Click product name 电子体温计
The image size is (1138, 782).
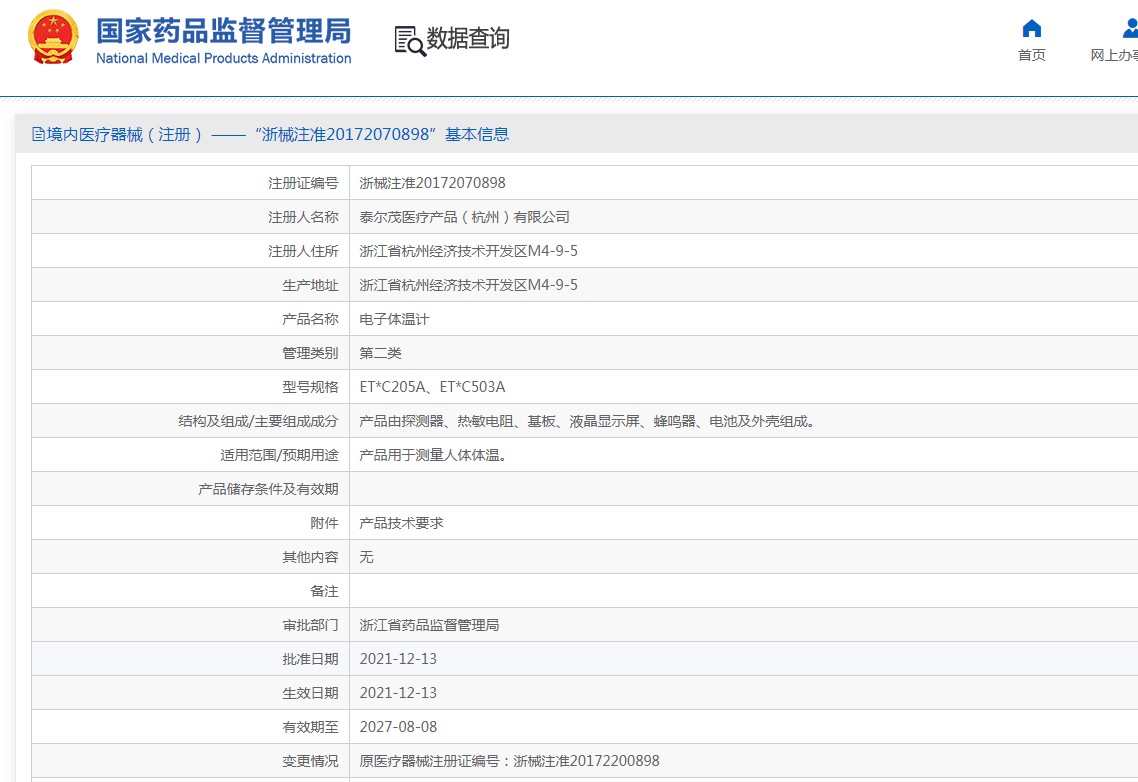click(x=394, y=319)
